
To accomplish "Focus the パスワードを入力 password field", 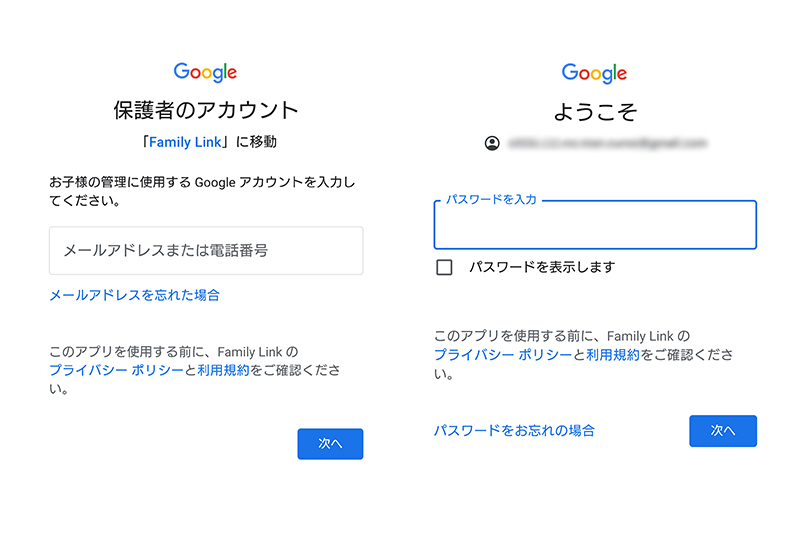I will (x=595, y=224).
